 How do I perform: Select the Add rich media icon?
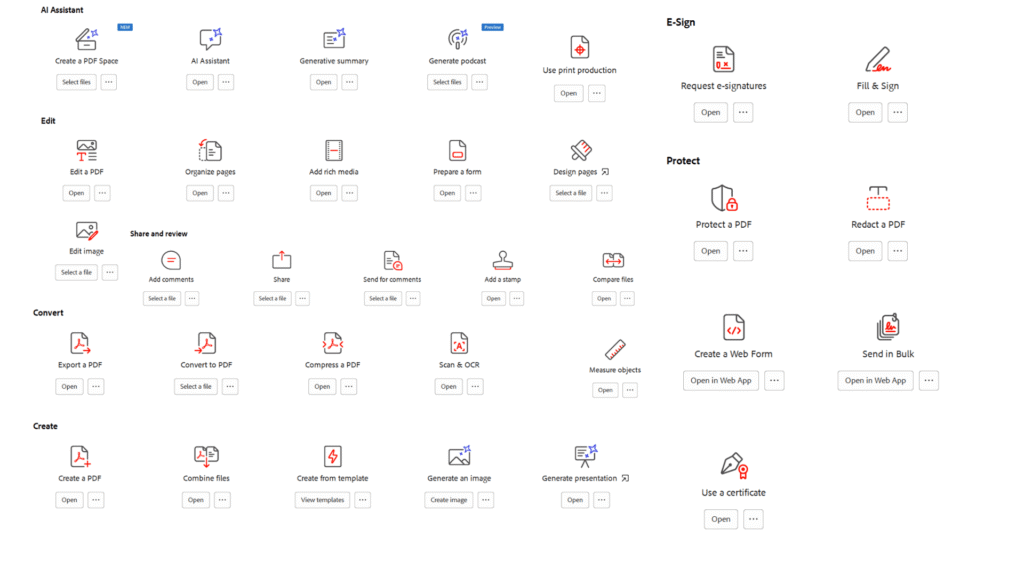[x=333, y=150]
